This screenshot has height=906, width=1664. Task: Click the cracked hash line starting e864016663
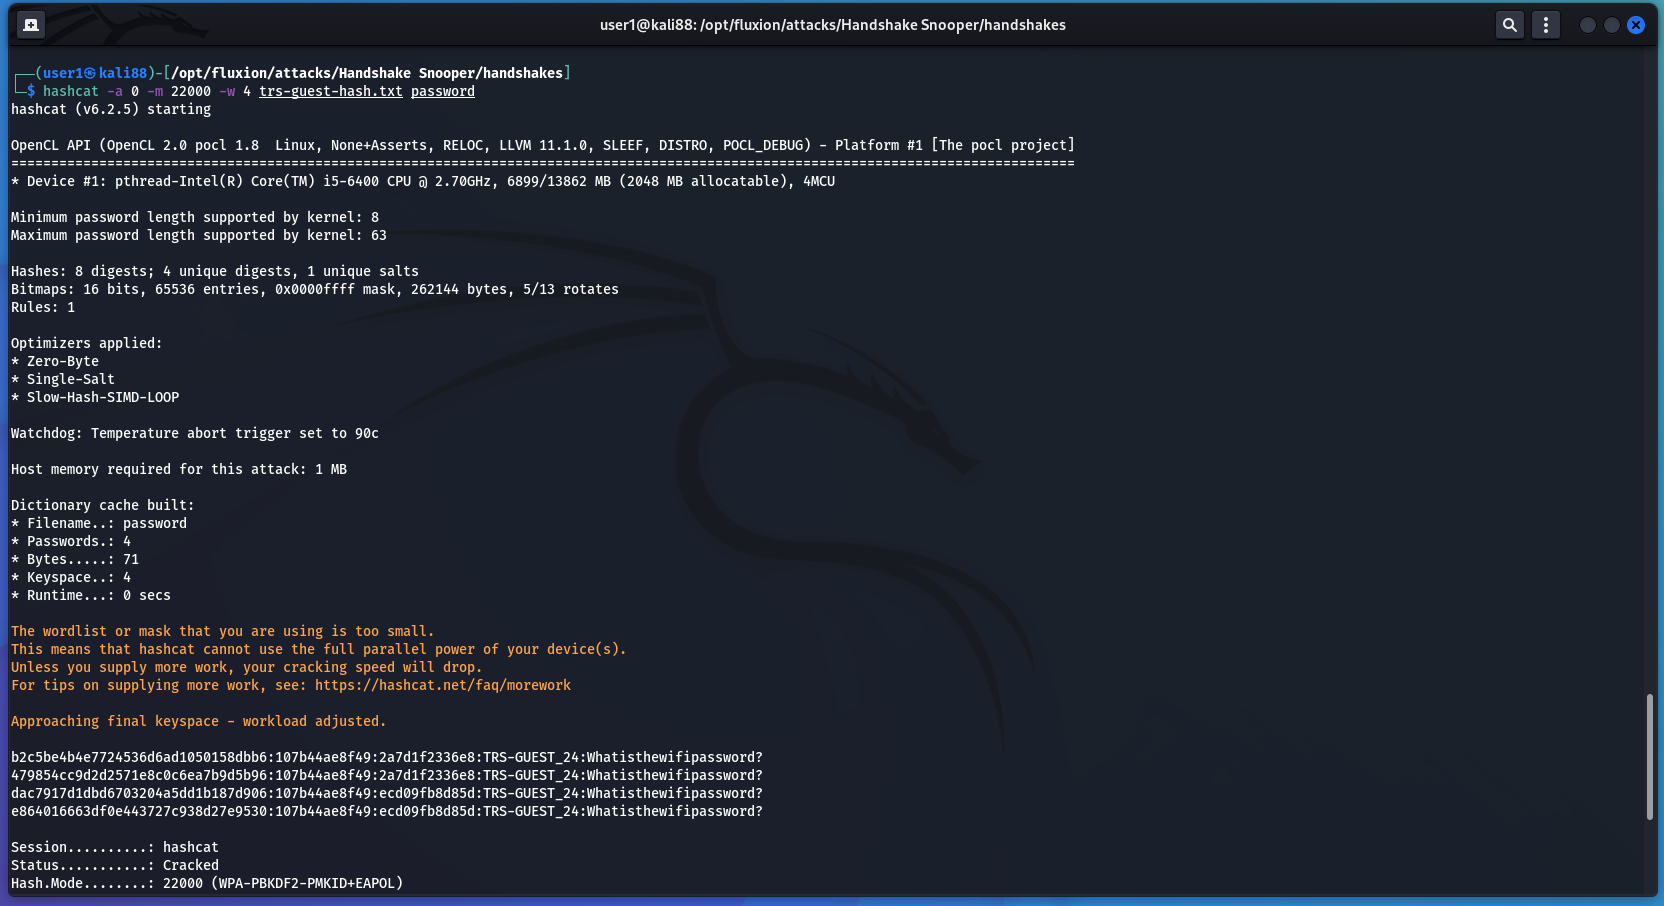pos(387,811)
